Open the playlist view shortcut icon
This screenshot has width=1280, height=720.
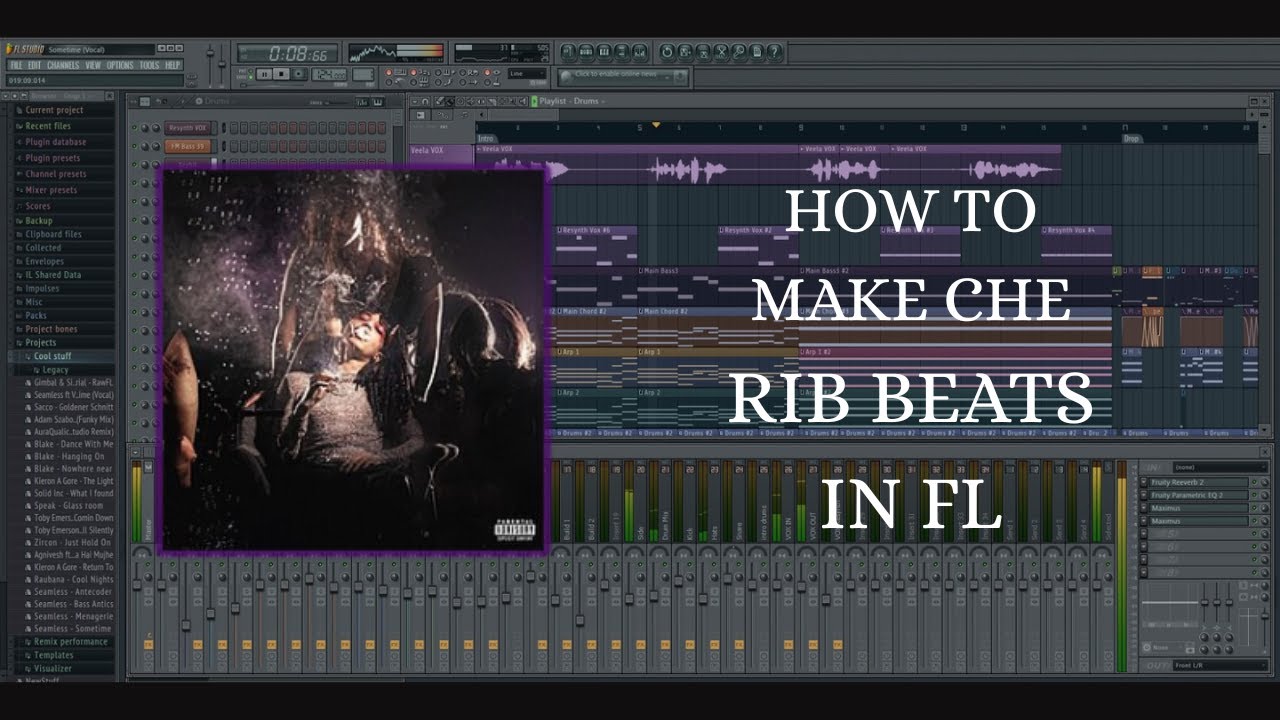570,52
